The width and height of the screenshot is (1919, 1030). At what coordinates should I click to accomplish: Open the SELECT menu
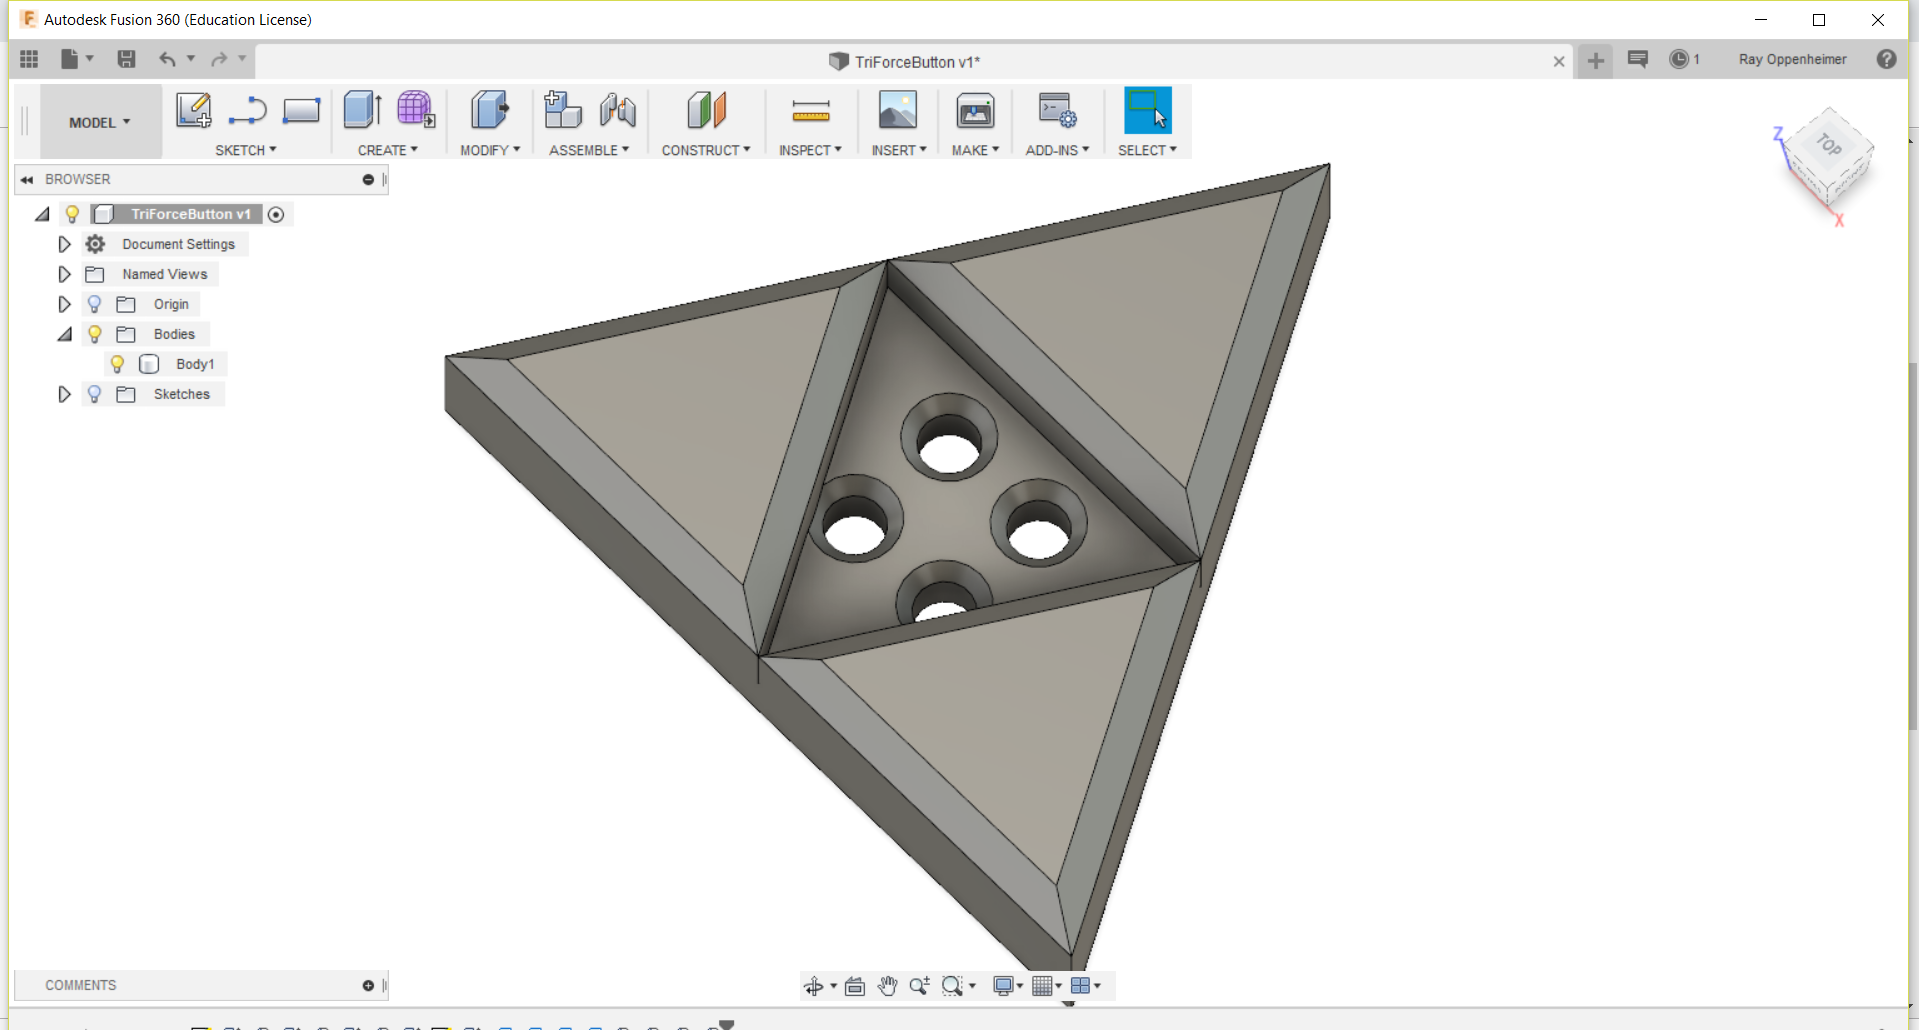pos(1147,150)
